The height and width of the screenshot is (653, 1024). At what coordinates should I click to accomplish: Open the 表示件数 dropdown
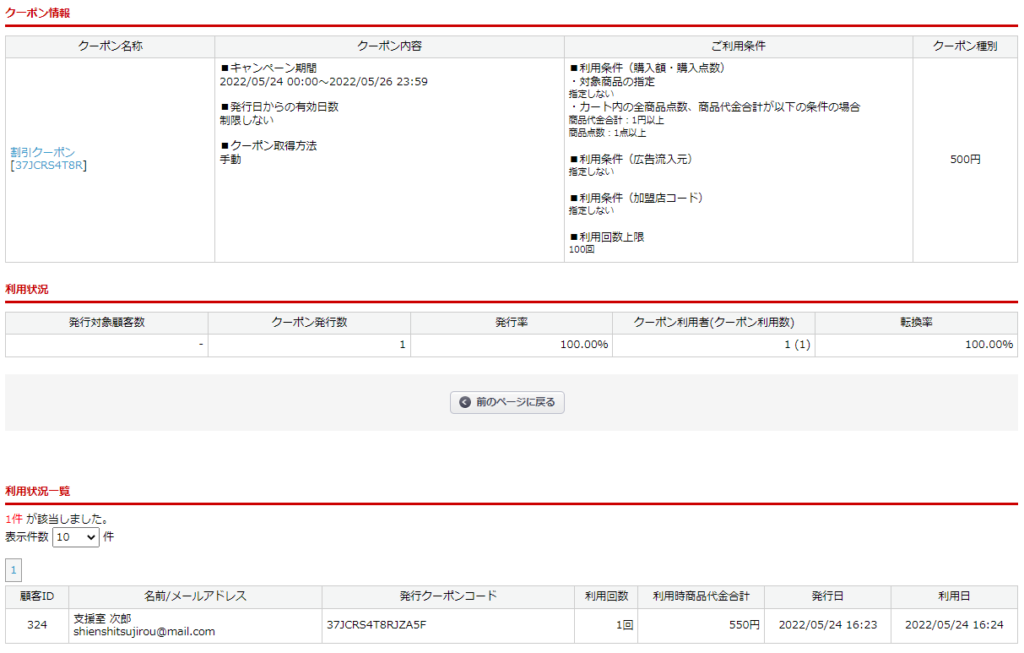[76, 537]
